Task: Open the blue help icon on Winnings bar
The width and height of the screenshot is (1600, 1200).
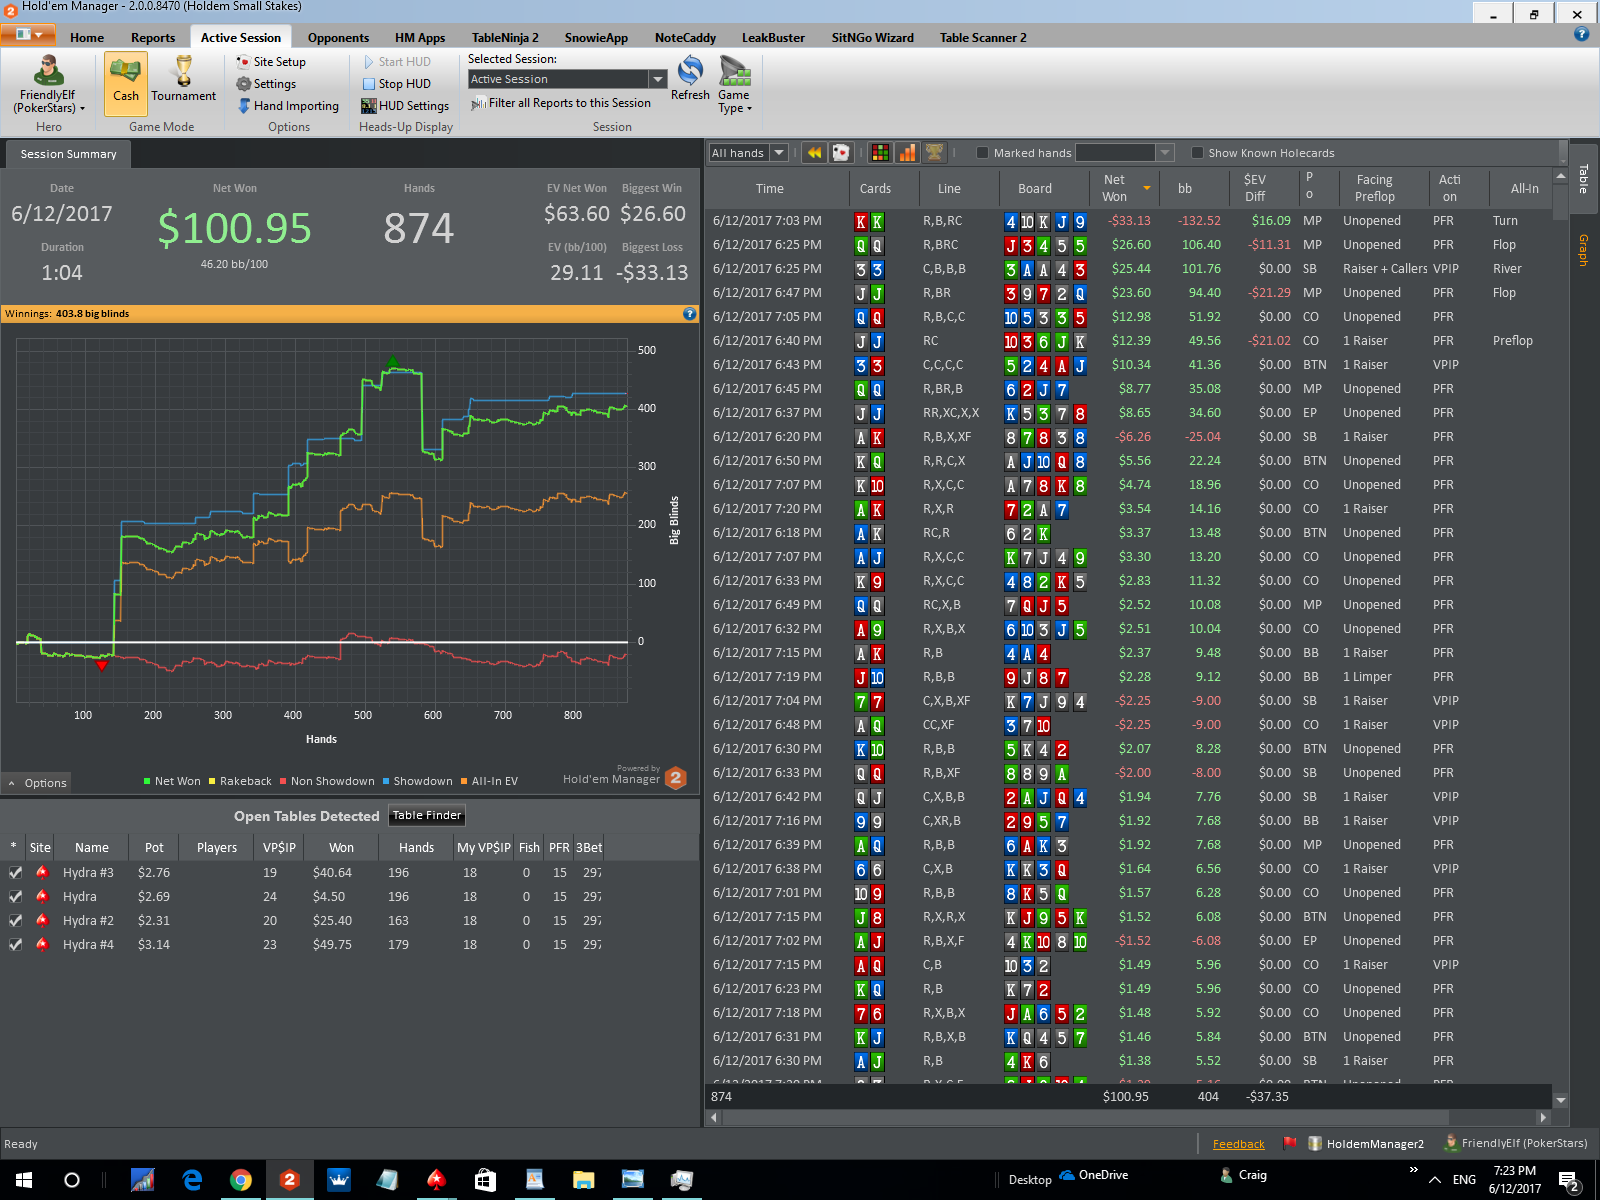Action: [x=689, y=314]
